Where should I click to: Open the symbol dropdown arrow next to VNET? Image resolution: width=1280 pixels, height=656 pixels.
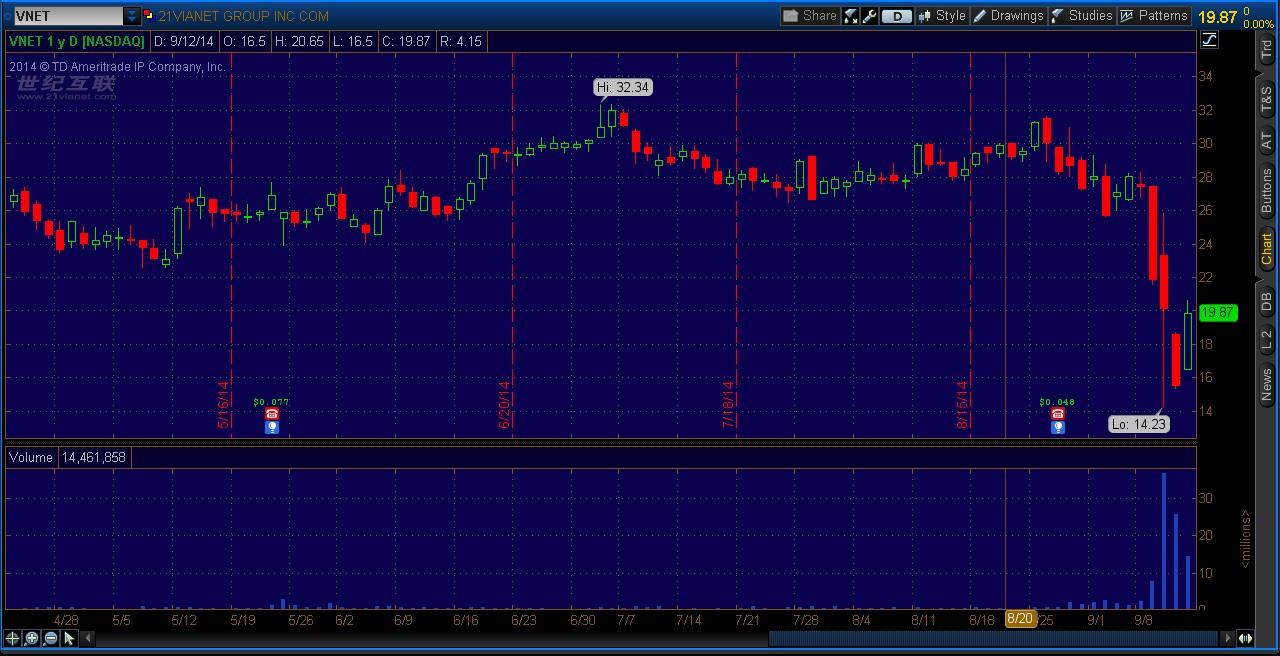pos(132,16)
